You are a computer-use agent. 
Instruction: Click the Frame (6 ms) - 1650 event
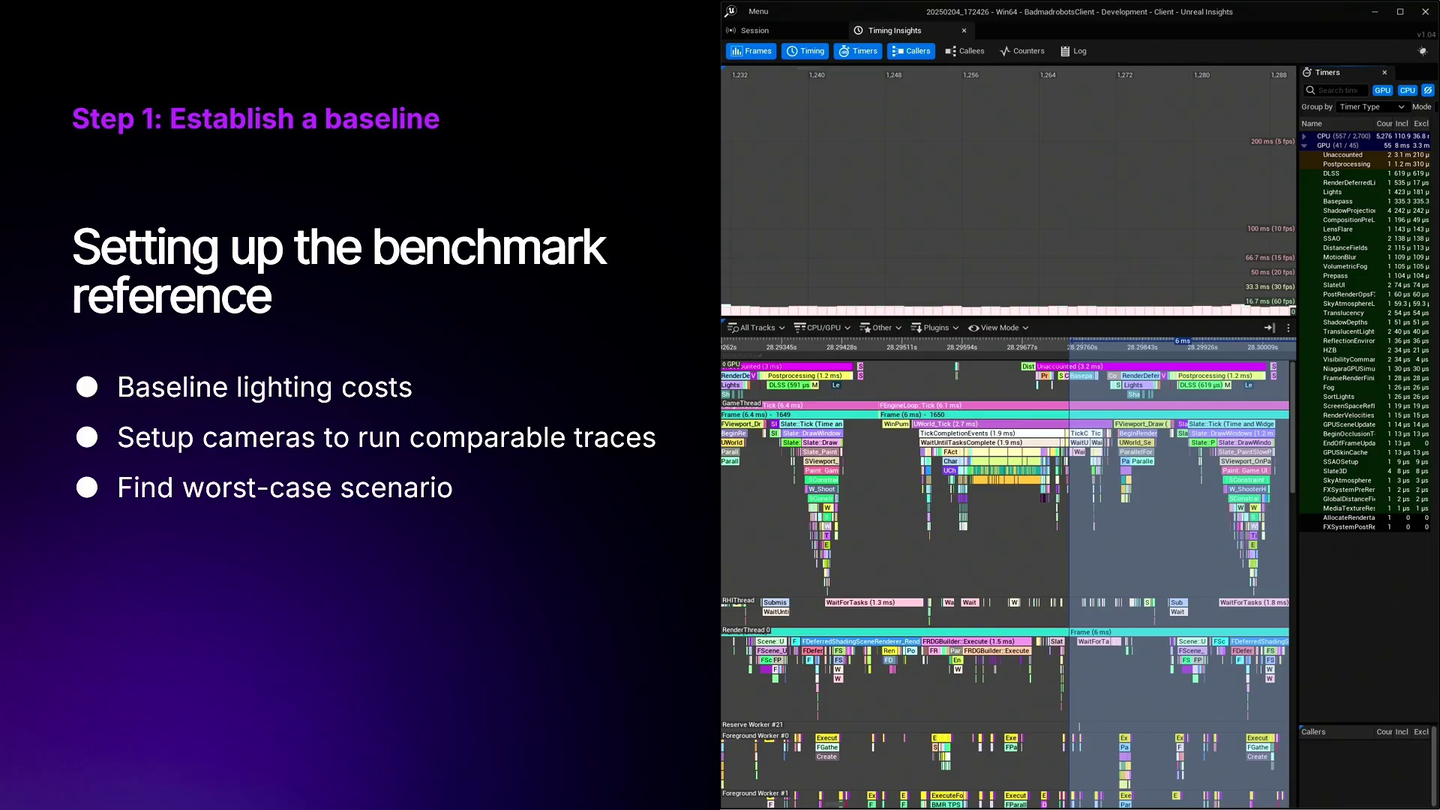1084,414
